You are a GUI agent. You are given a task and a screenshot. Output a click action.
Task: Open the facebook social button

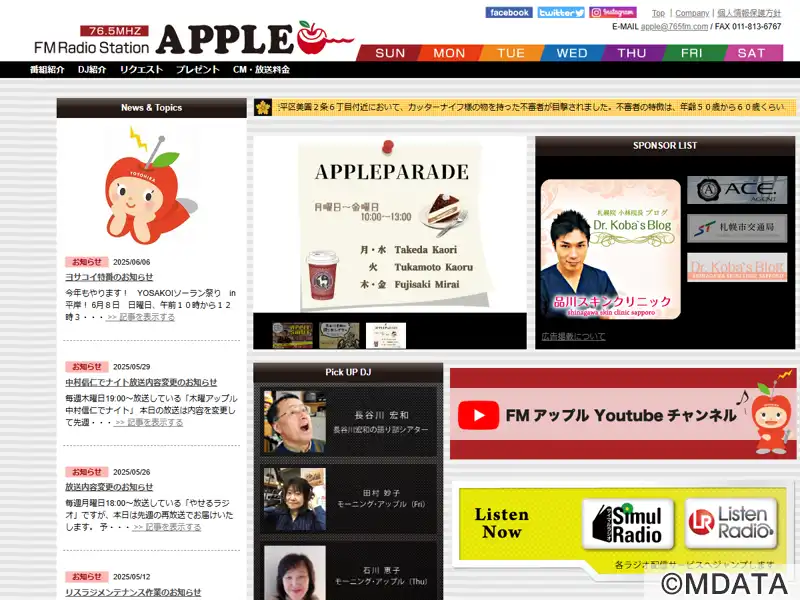(509, 12)
